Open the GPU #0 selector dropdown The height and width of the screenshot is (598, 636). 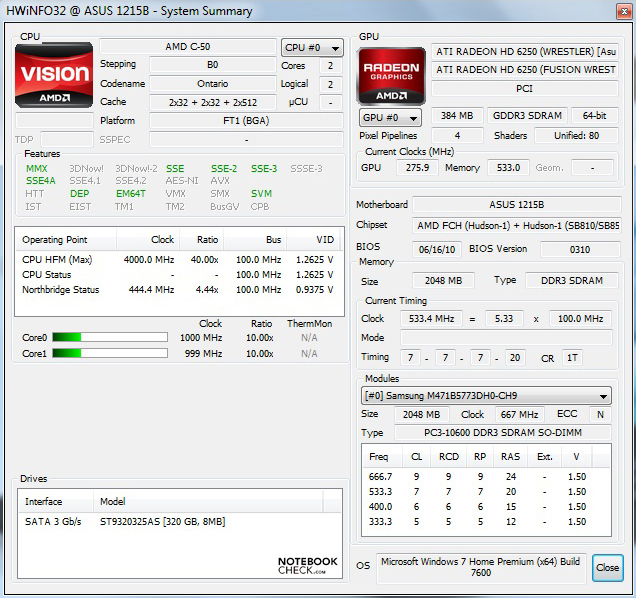click(390, 118)
